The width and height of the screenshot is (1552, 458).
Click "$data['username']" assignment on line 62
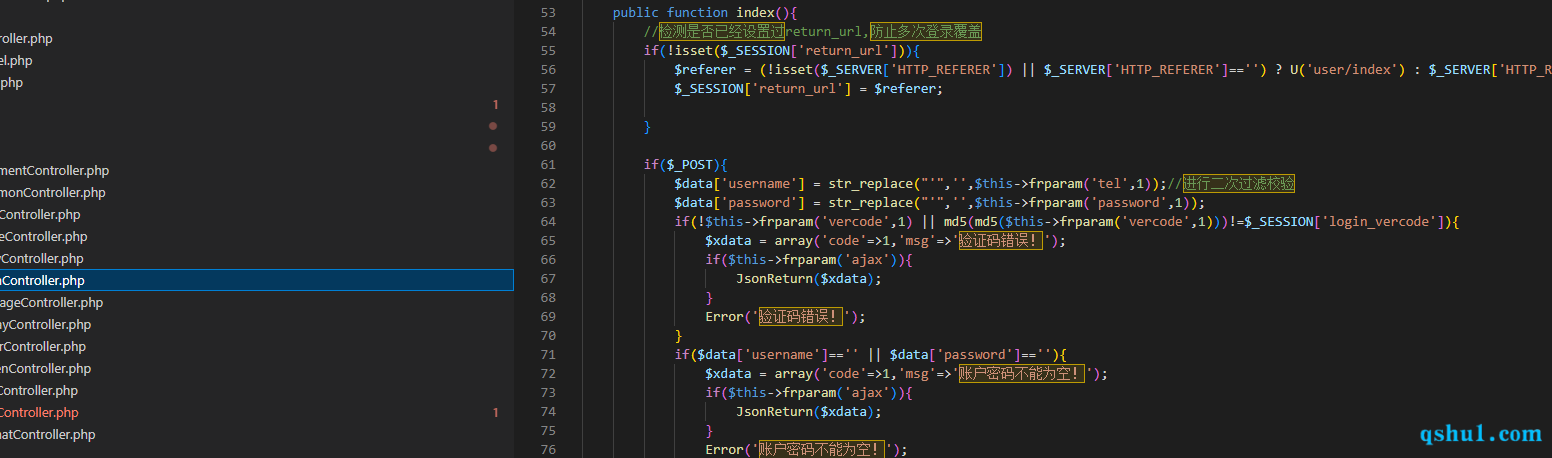740,184
